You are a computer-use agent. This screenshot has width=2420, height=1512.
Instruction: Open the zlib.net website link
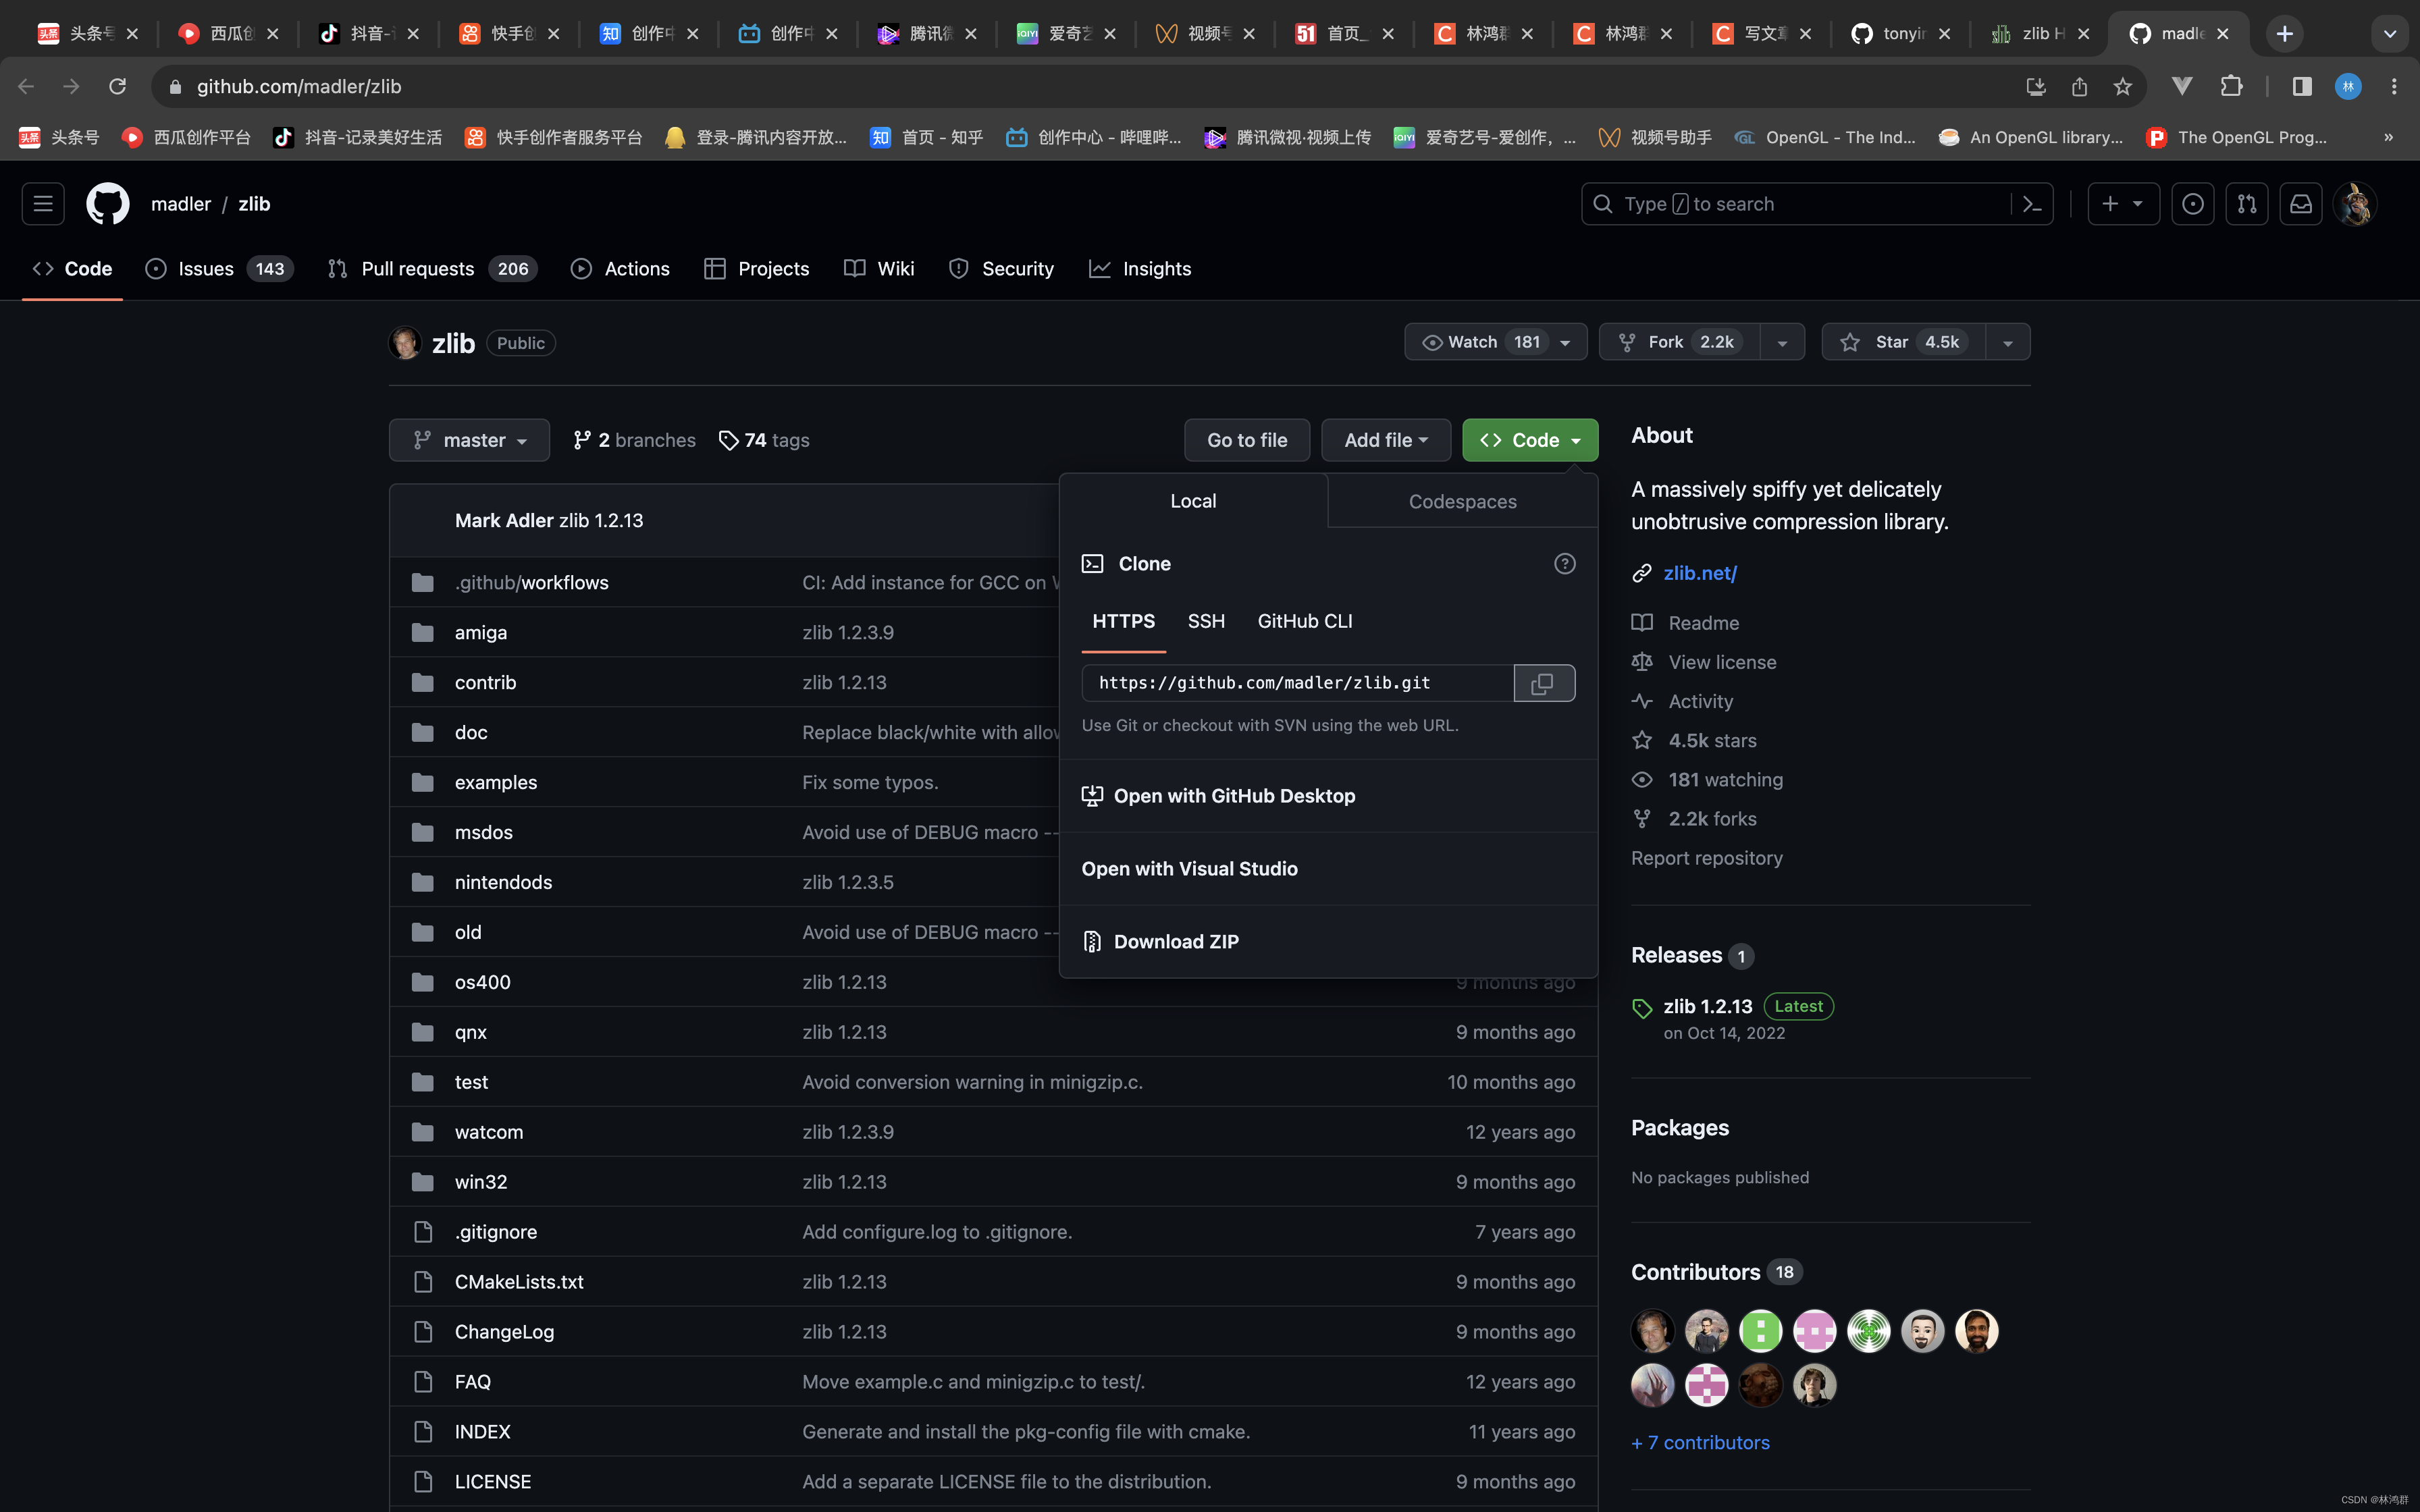click(1700, 573)
